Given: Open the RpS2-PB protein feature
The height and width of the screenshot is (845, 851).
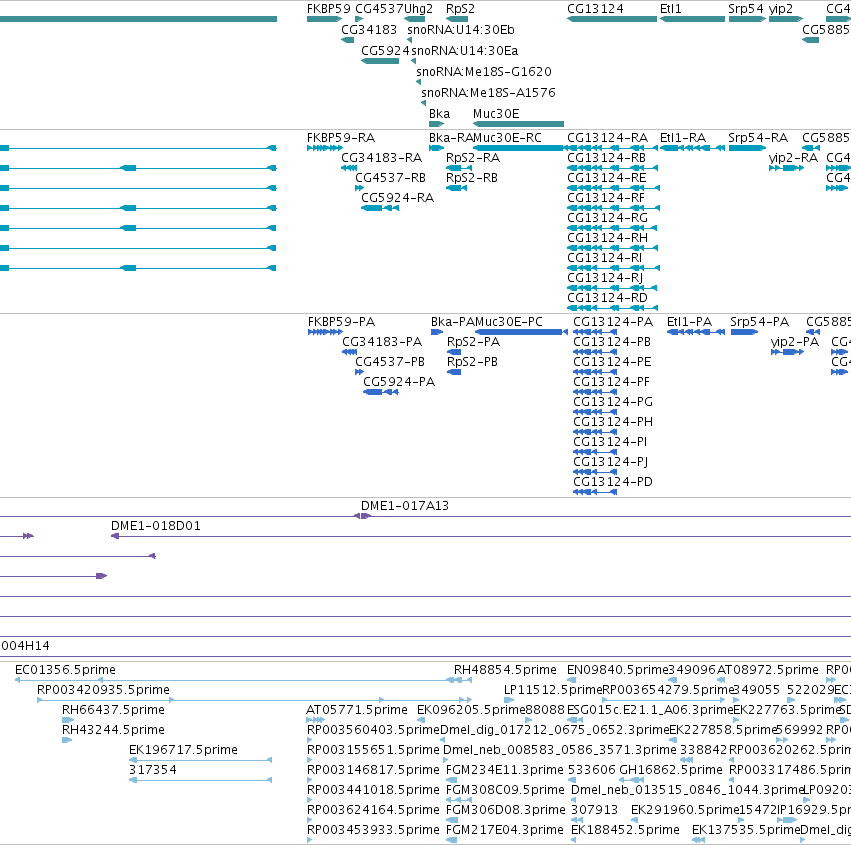Looking at the screenshot, I should tap(454, 372).
